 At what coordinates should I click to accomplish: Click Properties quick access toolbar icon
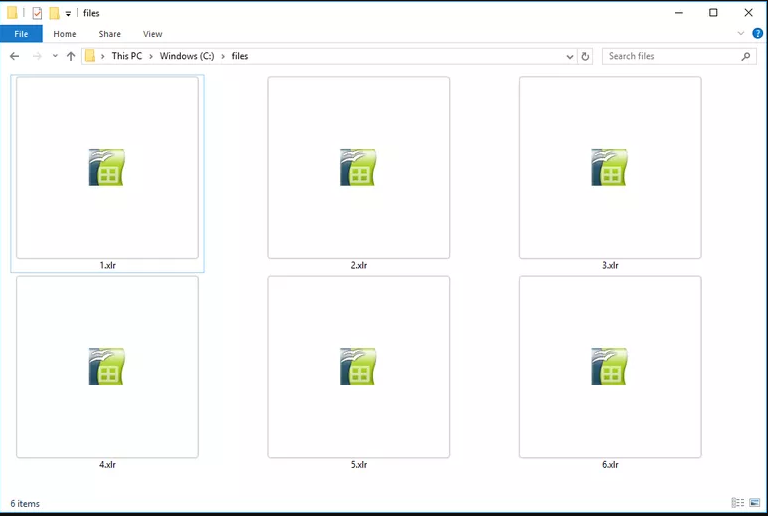[x=37, y=13]
